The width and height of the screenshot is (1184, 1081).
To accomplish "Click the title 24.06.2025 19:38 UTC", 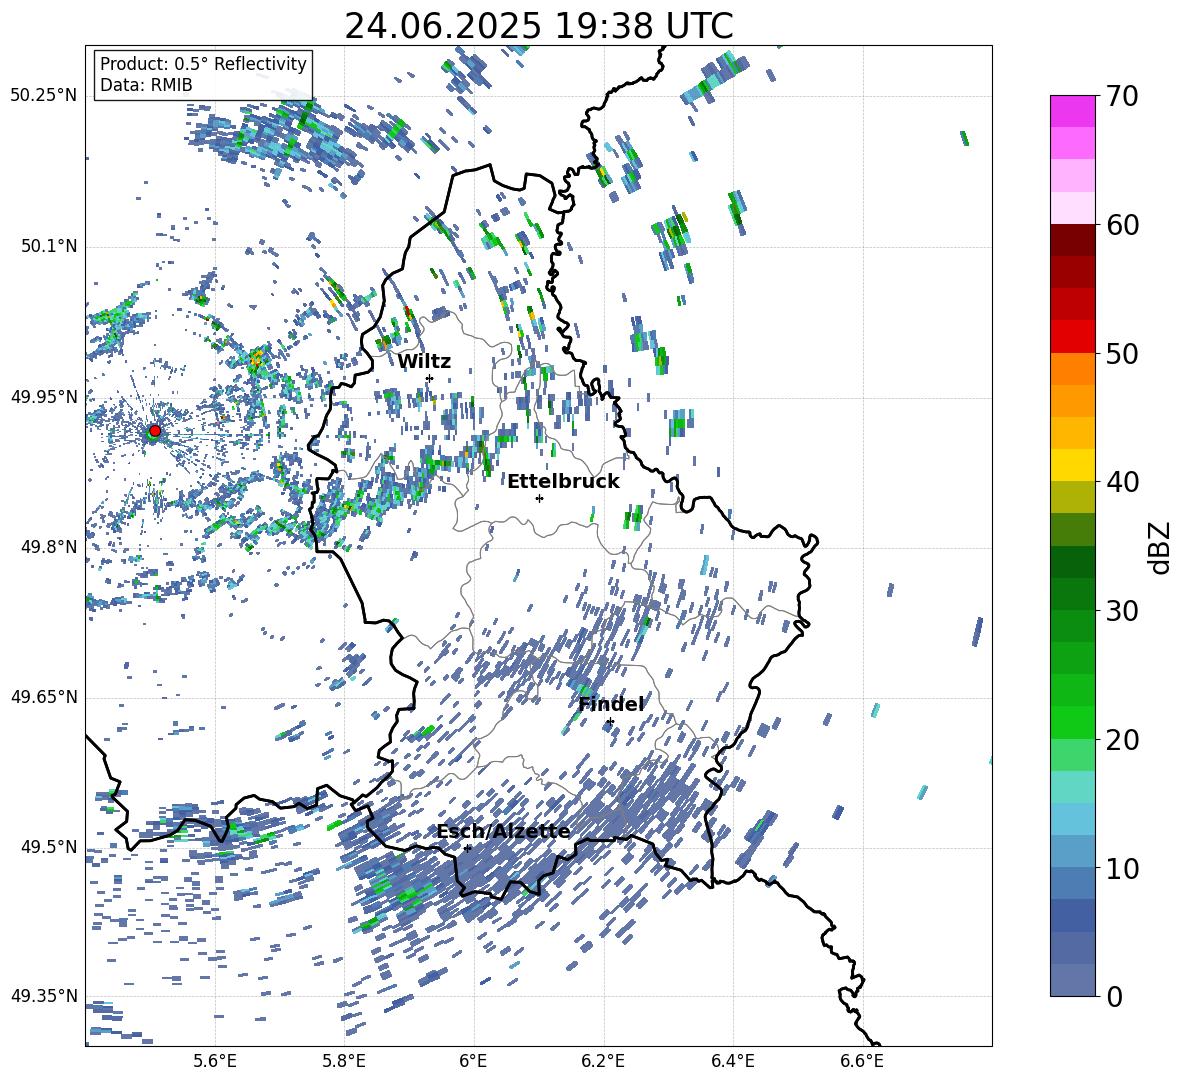I will pos(539,26).
